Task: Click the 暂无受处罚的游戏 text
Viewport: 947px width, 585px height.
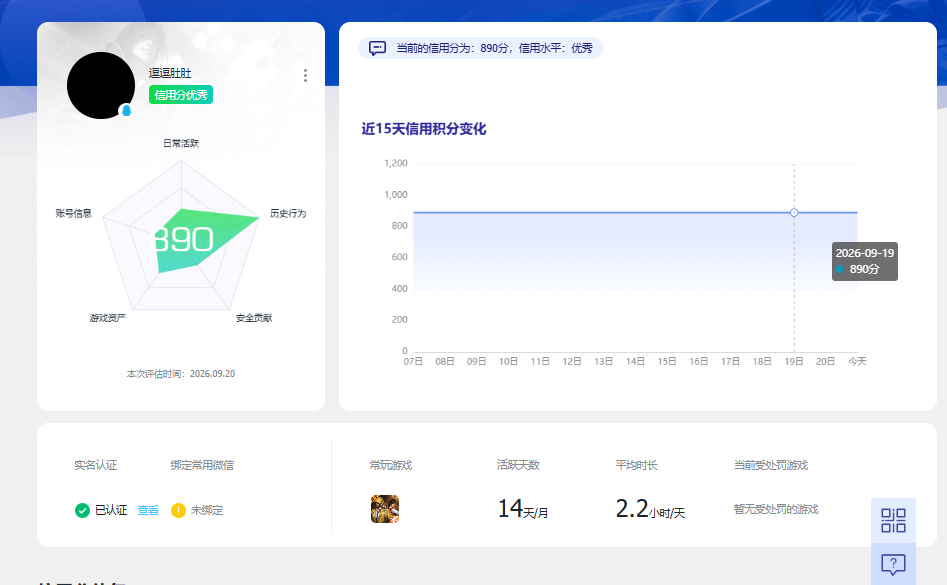Action: coord(776,510)
